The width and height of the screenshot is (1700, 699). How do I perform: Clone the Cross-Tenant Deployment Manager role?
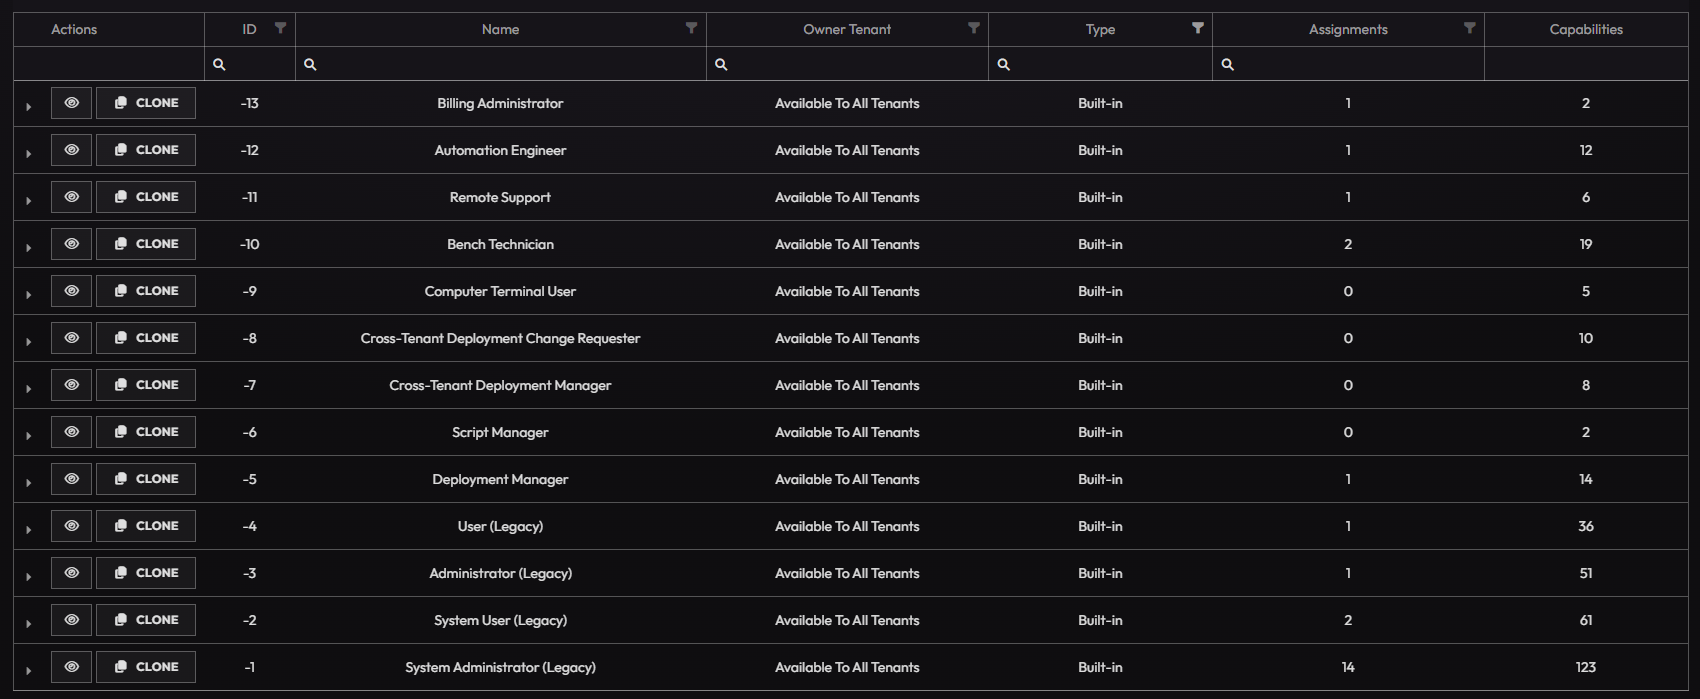coord(146,385)
